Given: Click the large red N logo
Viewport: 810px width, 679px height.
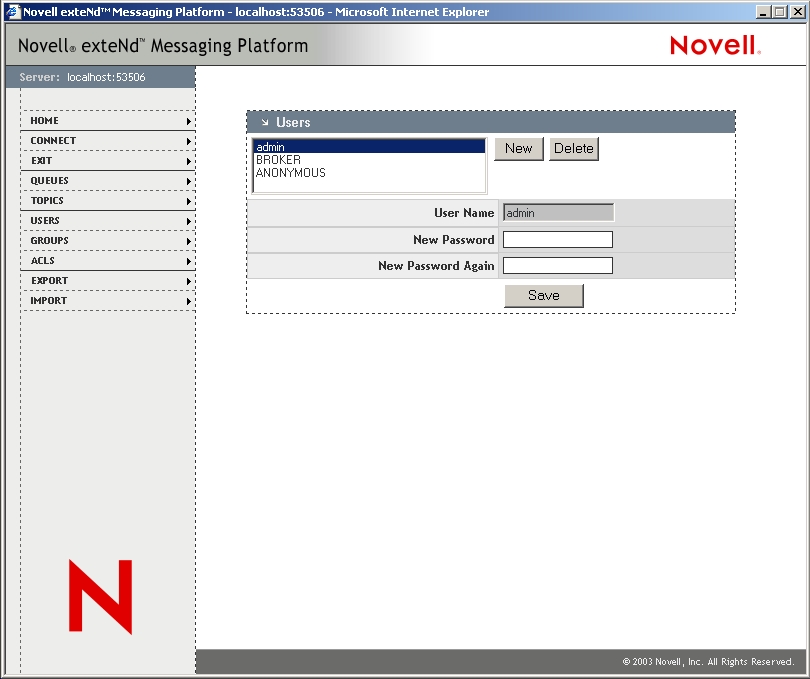Looking at the screenshot, I should point(101,596).
